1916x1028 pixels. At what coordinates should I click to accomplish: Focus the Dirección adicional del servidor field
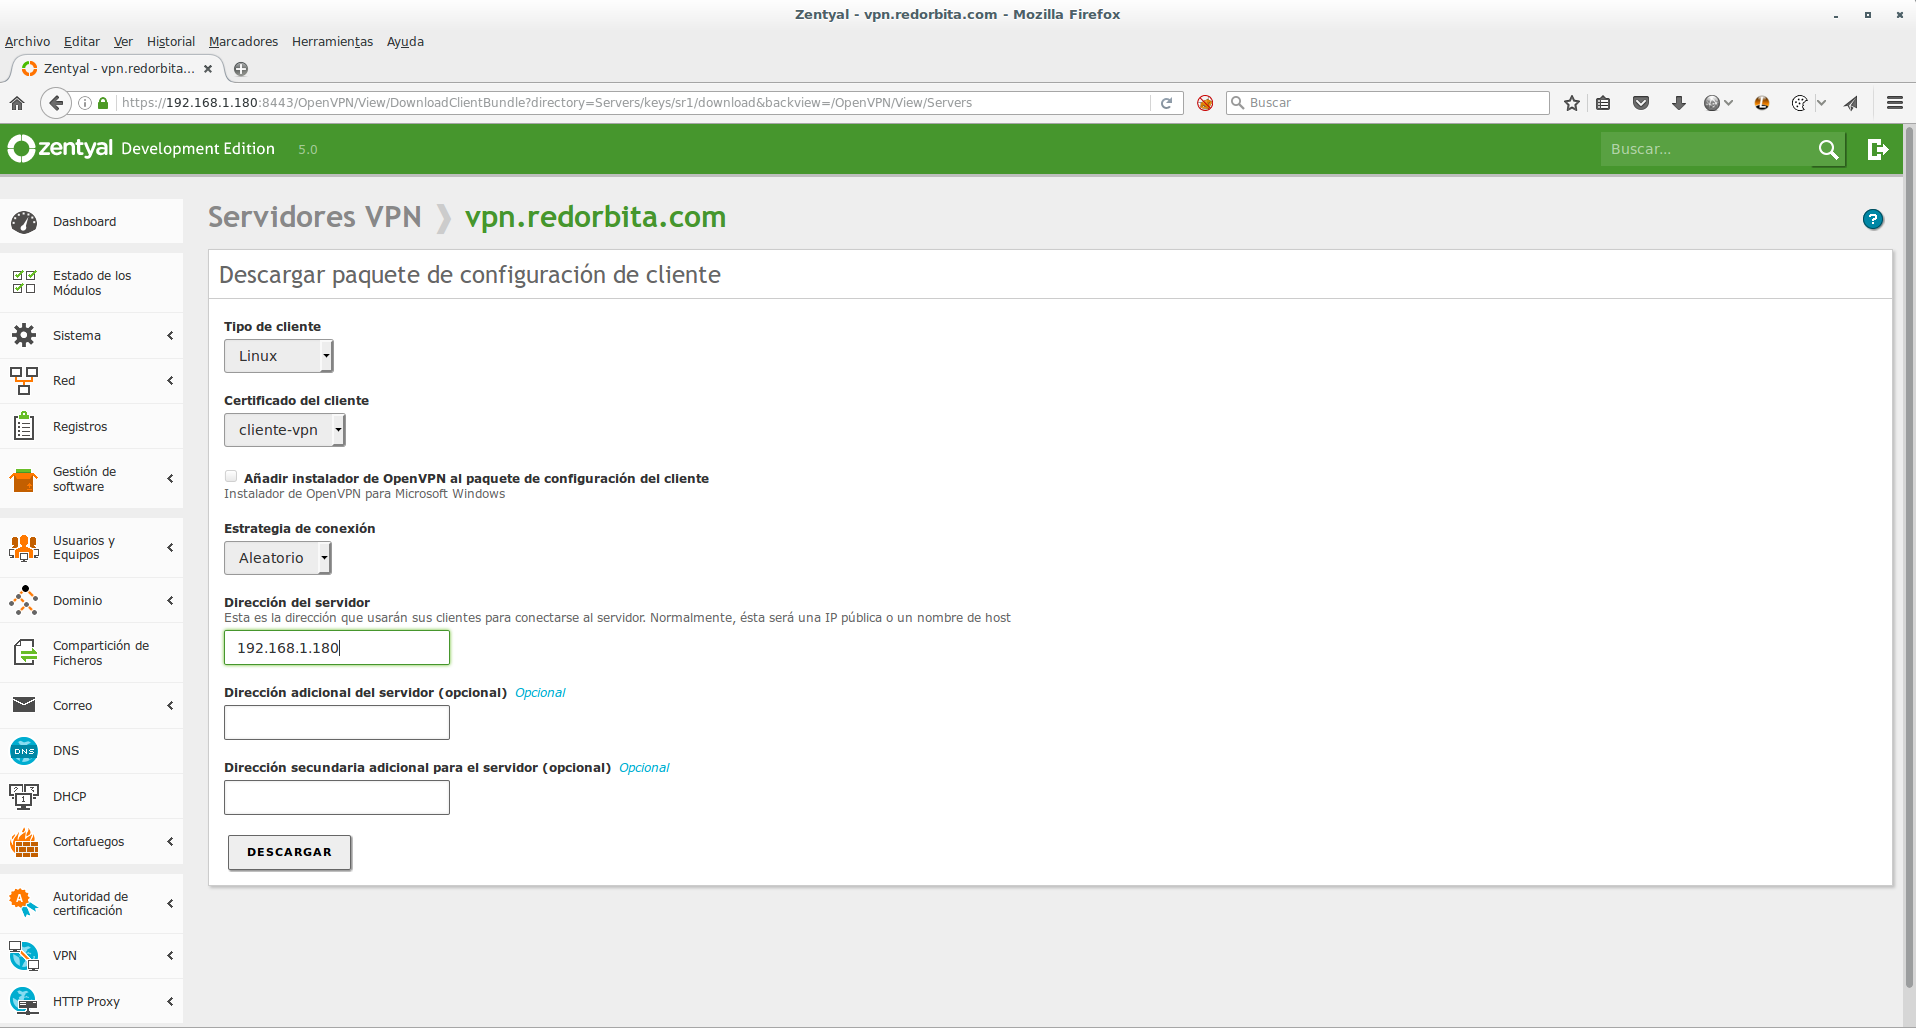tap(337, 722)
